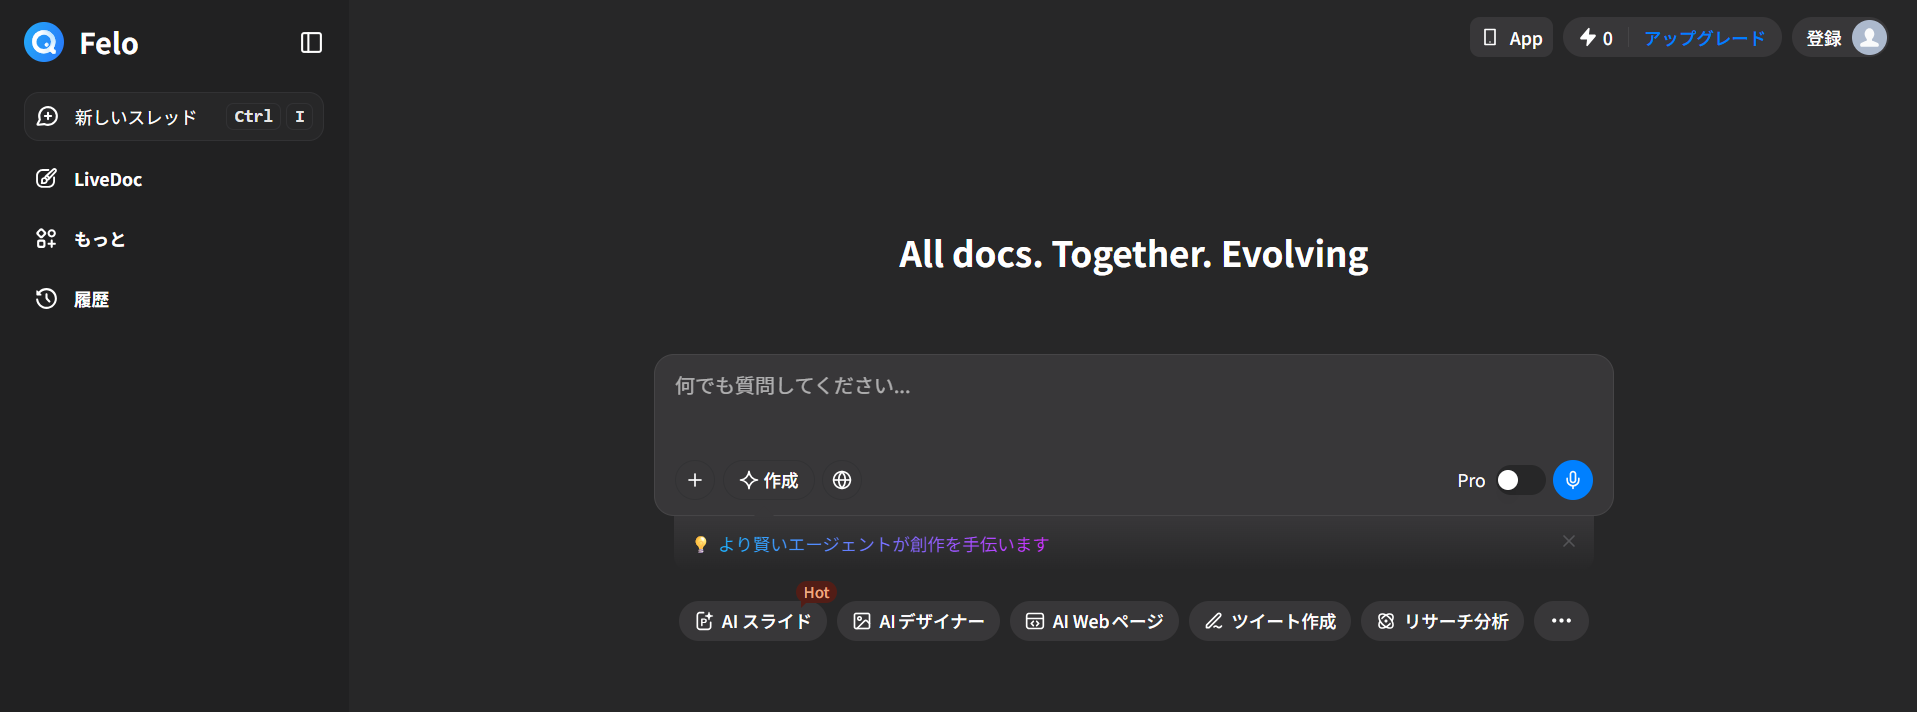This screenshot has height=712, width=1917.
Task: Open the アップグレード upgrade link
Action: 1704,38
